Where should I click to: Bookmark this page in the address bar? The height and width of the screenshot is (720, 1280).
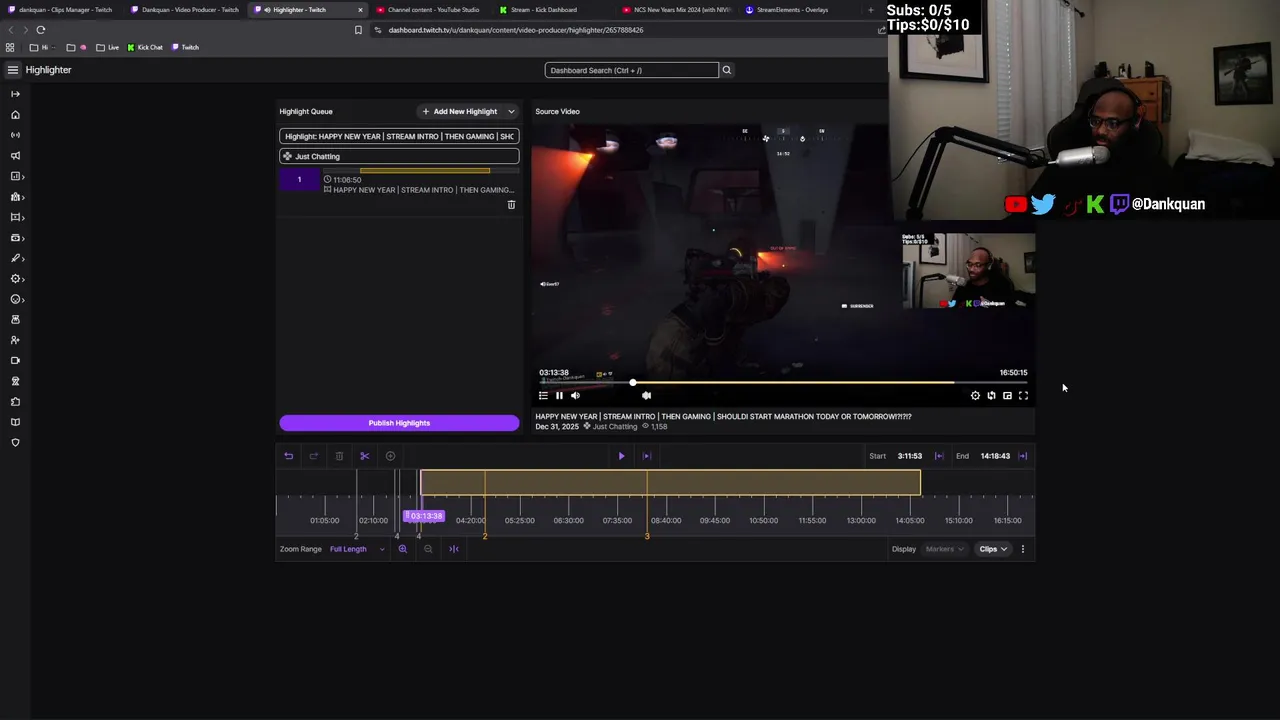point(358,30)
